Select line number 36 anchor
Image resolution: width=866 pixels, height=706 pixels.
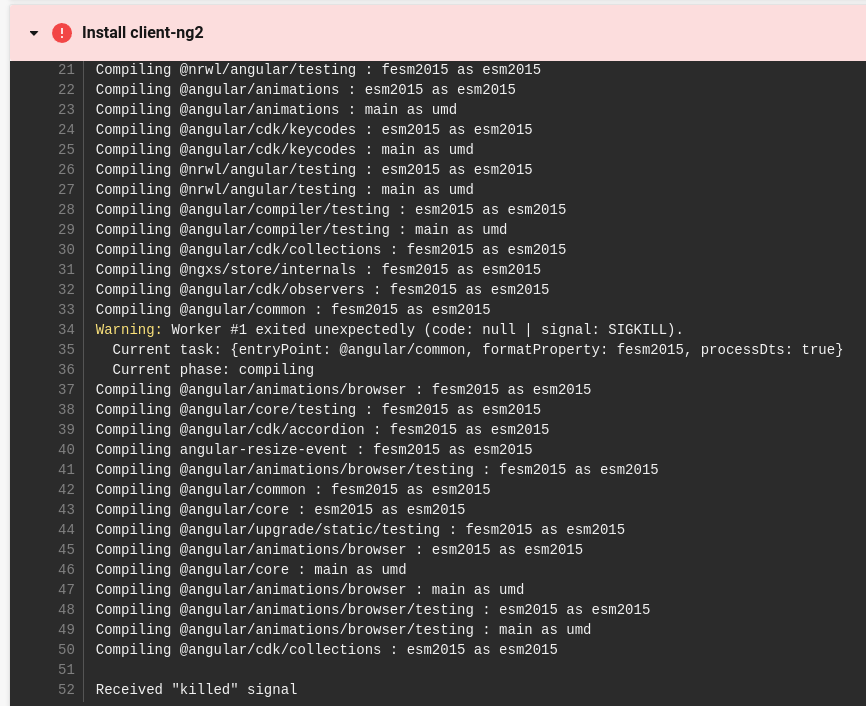[66, 370]
